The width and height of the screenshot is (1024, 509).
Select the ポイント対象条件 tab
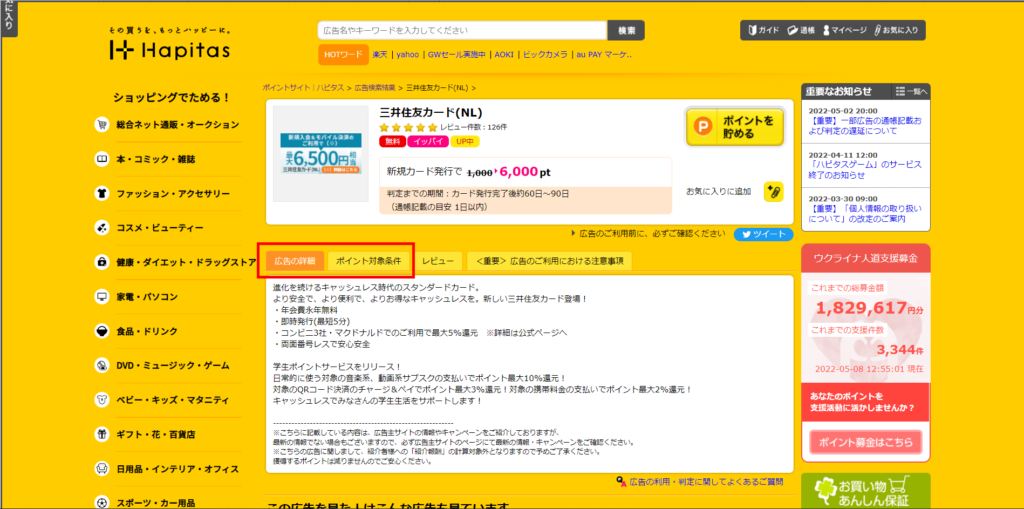[x=369, y=261]
